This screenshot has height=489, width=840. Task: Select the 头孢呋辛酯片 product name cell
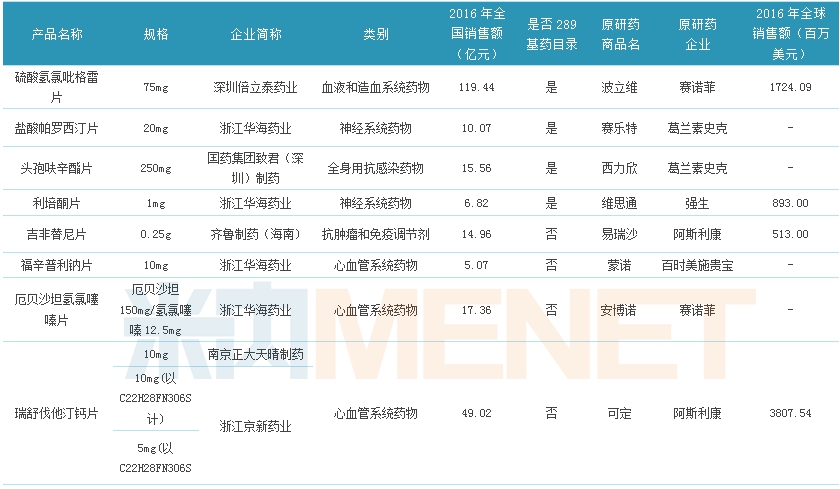(56, 168)
